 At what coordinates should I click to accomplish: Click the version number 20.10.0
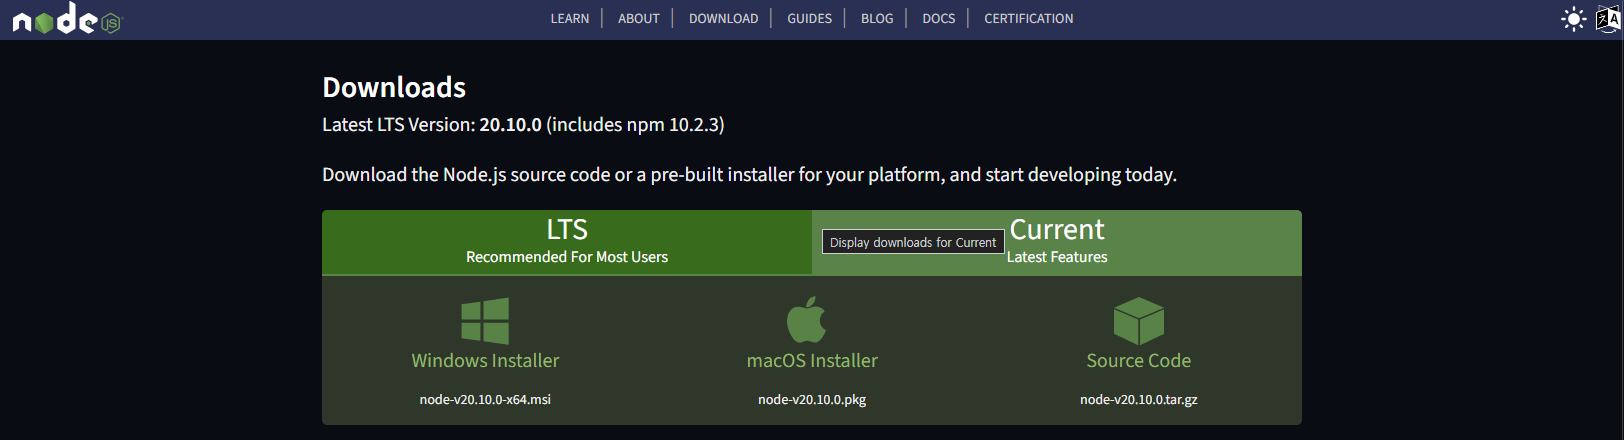point(510,124)
